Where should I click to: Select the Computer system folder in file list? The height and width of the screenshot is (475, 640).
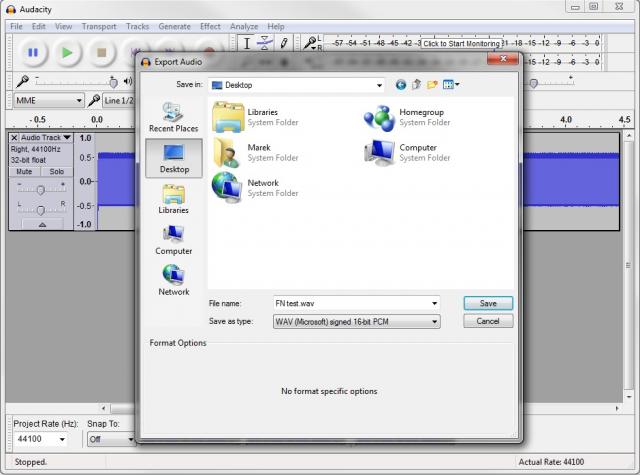(407, 153)
